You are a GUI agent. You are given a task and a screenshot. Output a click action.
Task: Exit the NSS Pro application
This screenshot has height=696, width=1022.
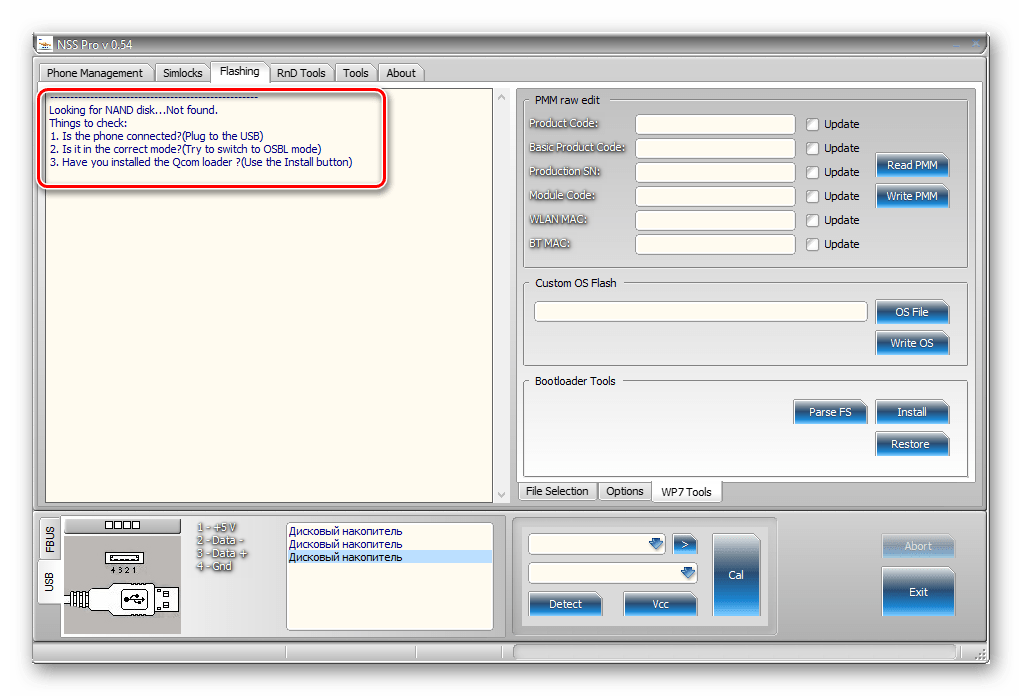coord(918,592)
